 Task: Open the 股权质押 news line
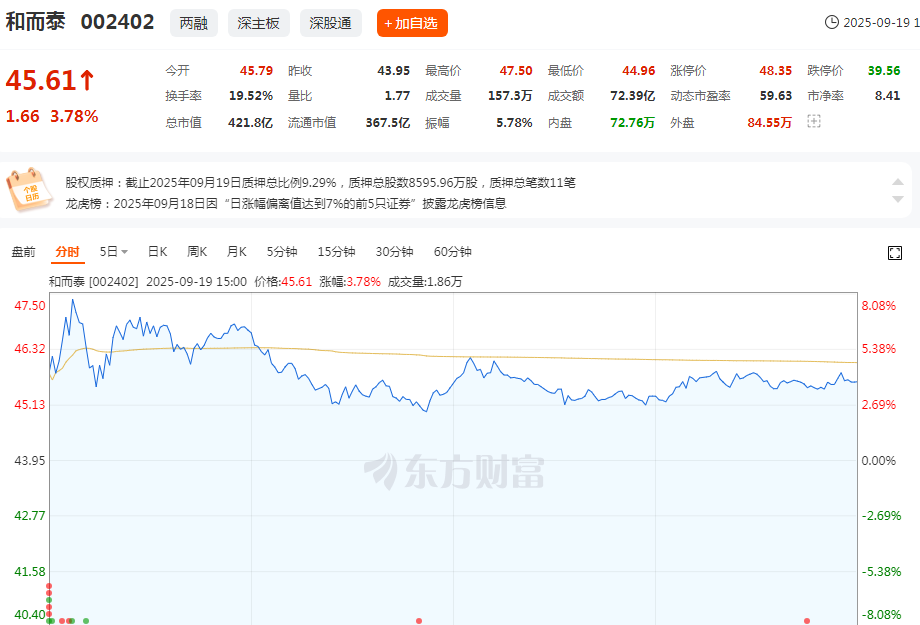(x=320, y=183)
